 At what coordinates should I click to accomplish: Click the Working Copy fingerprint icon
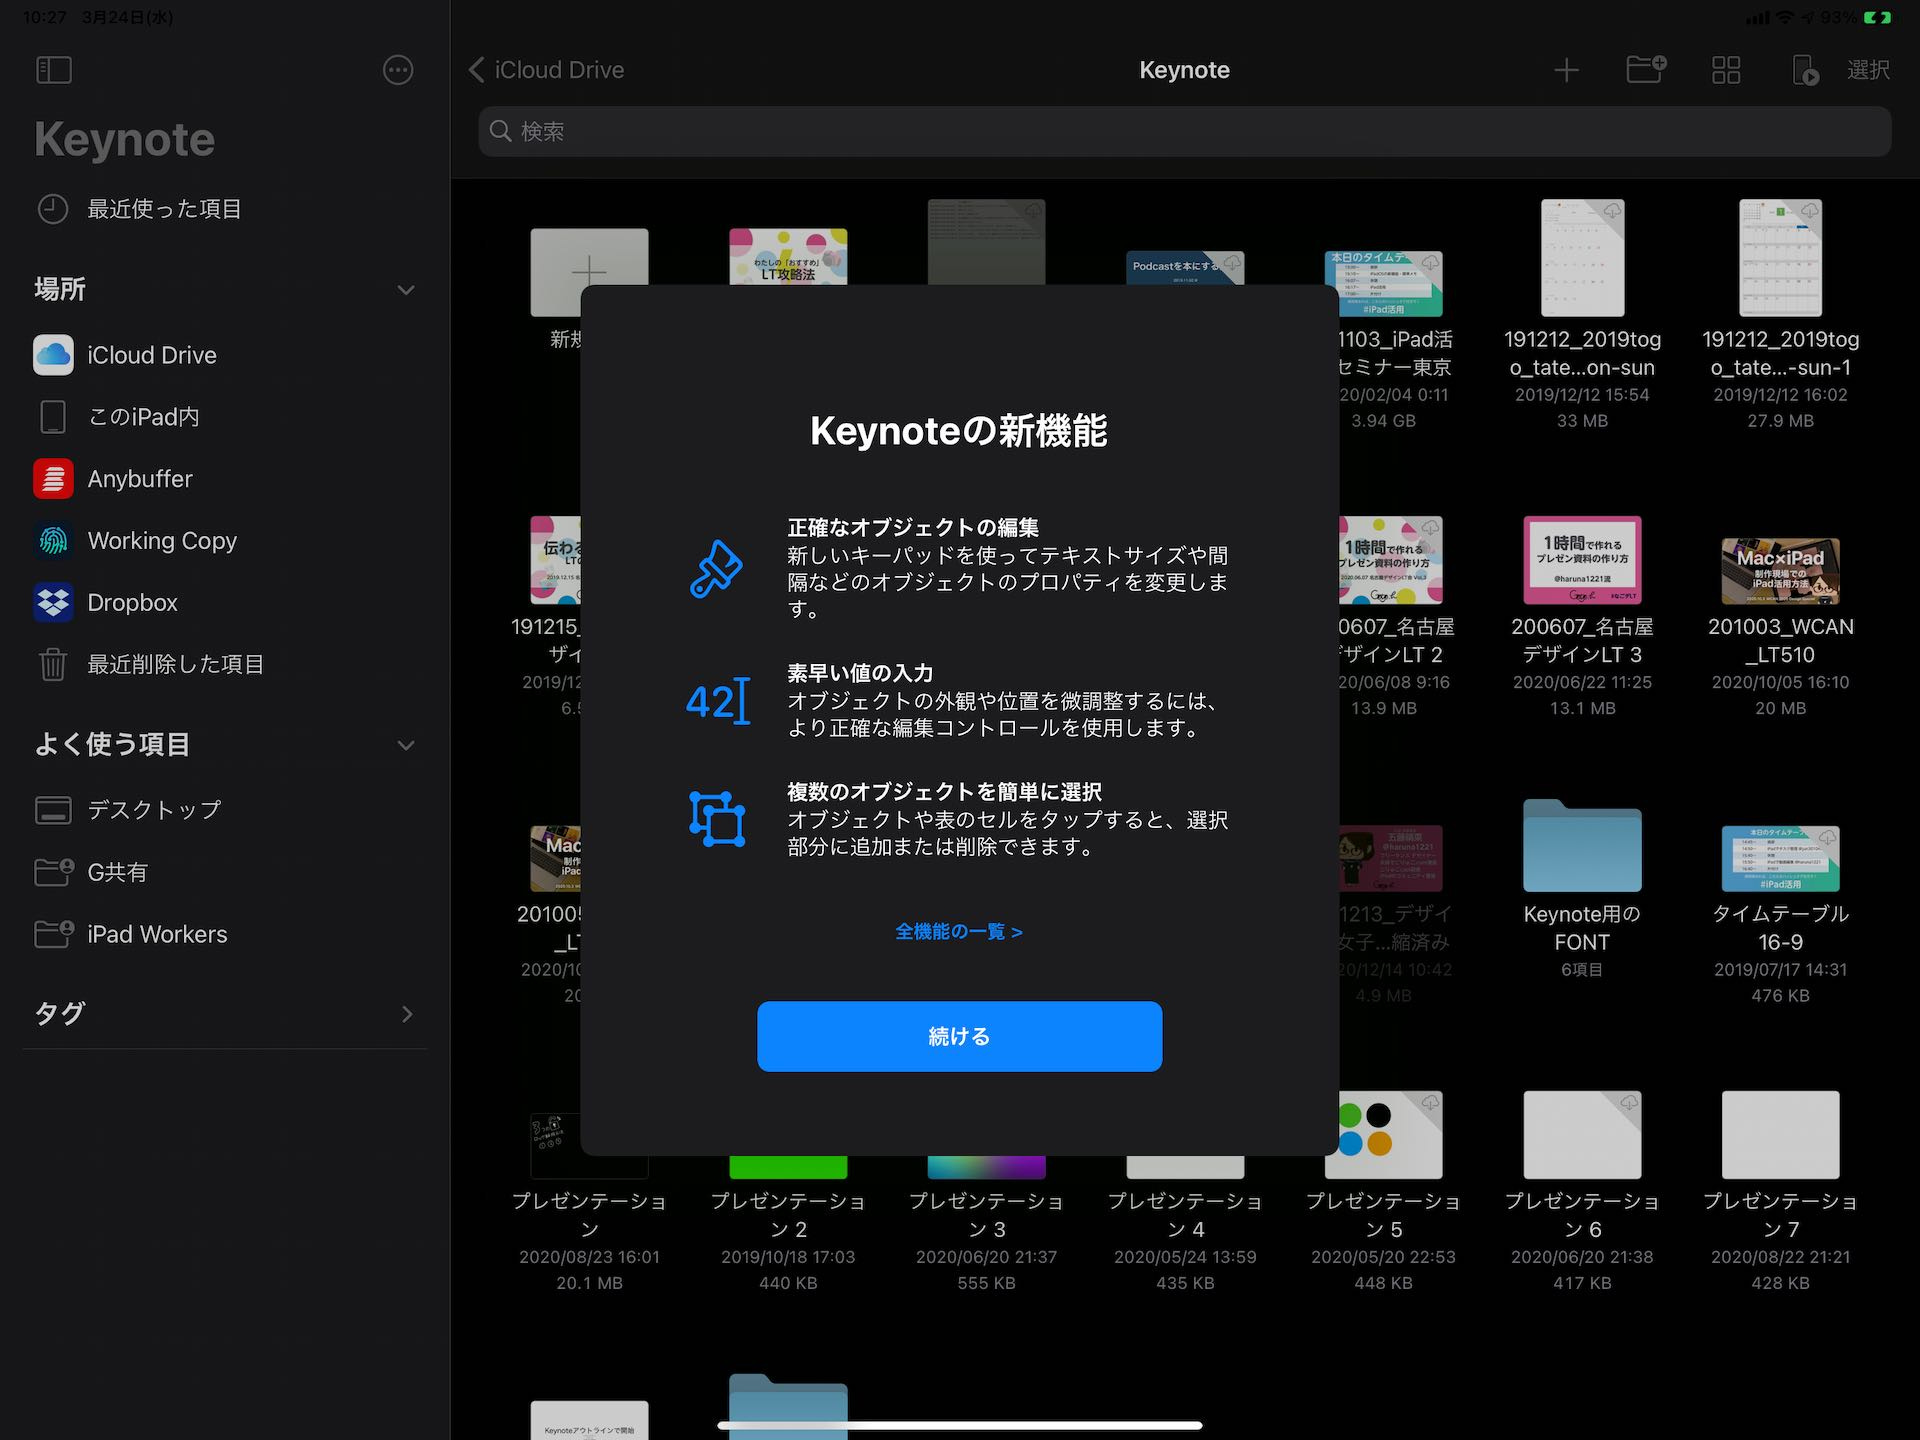tap(53, 541)
